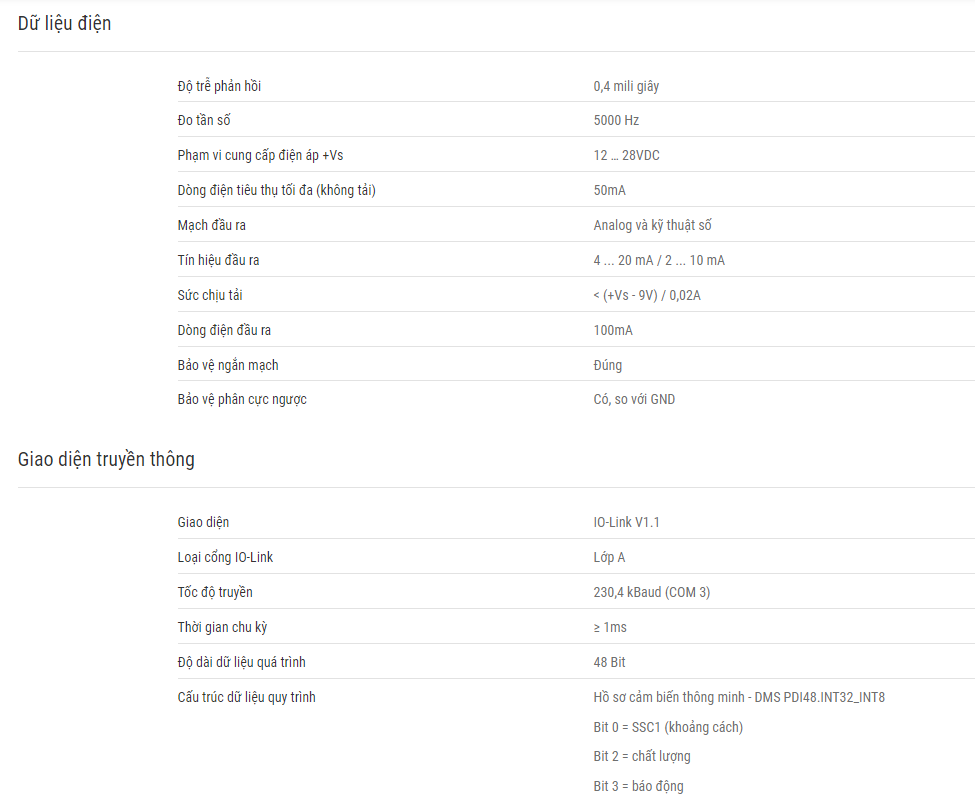
Task: Select the 'Sức chịu tải' label
Action: click(x=210, y=295)
